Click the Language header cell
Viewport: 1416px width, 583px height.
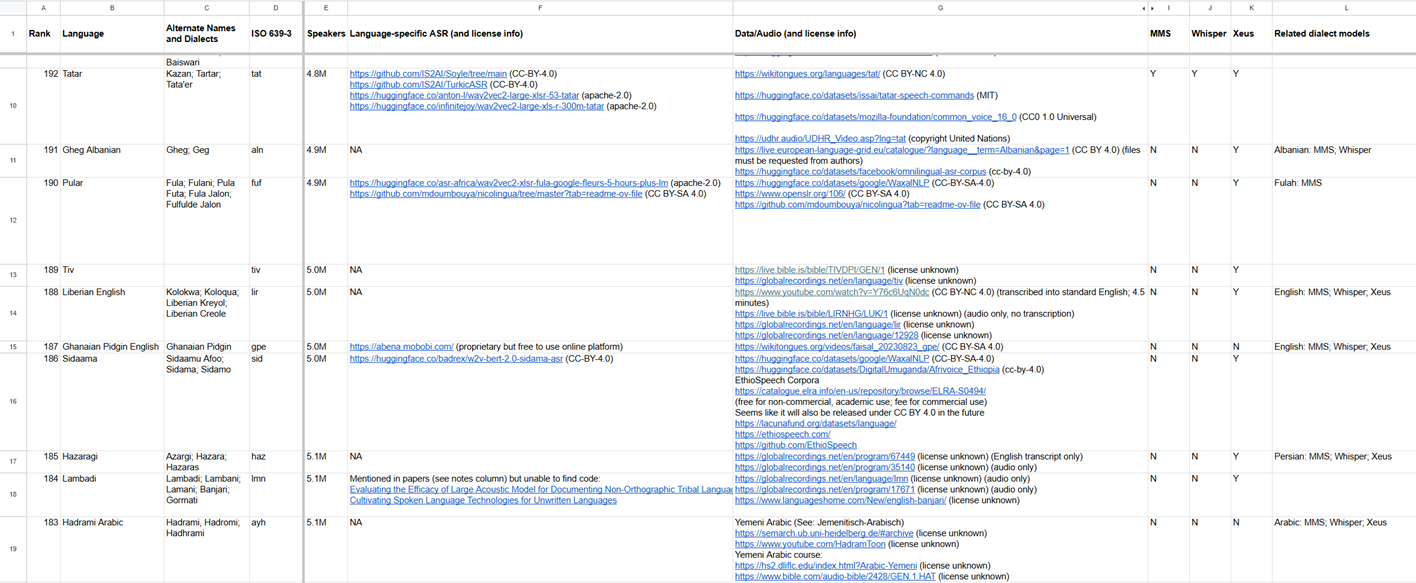[111, 34]
